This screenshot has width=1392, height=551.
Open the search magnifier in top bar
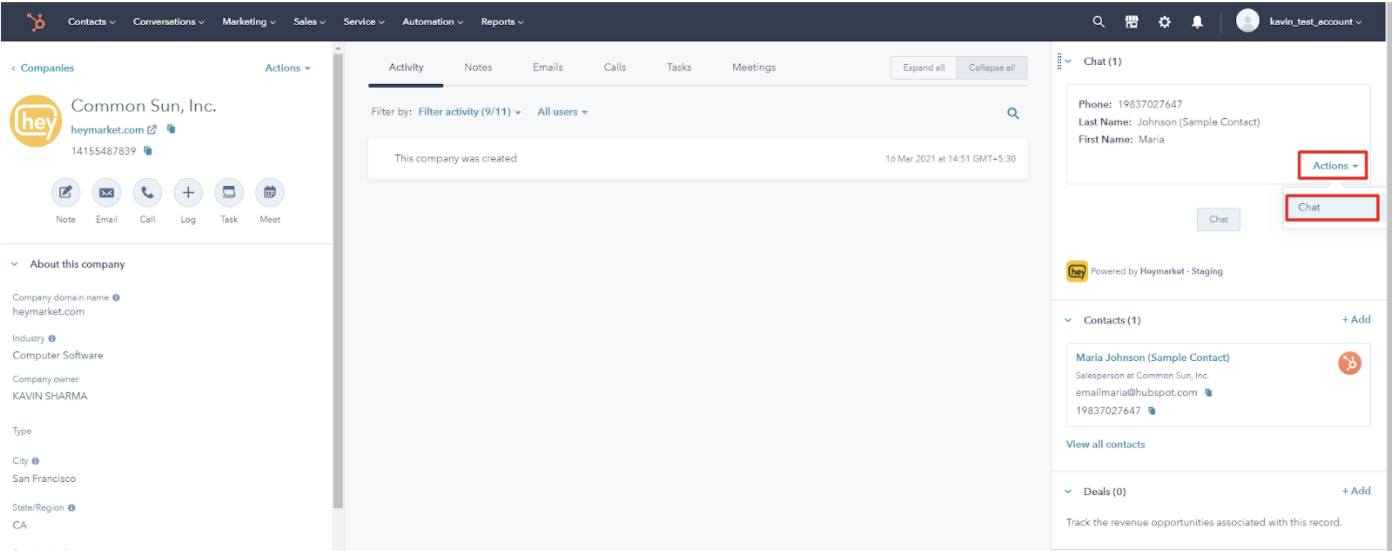[x=1099, y=21]
